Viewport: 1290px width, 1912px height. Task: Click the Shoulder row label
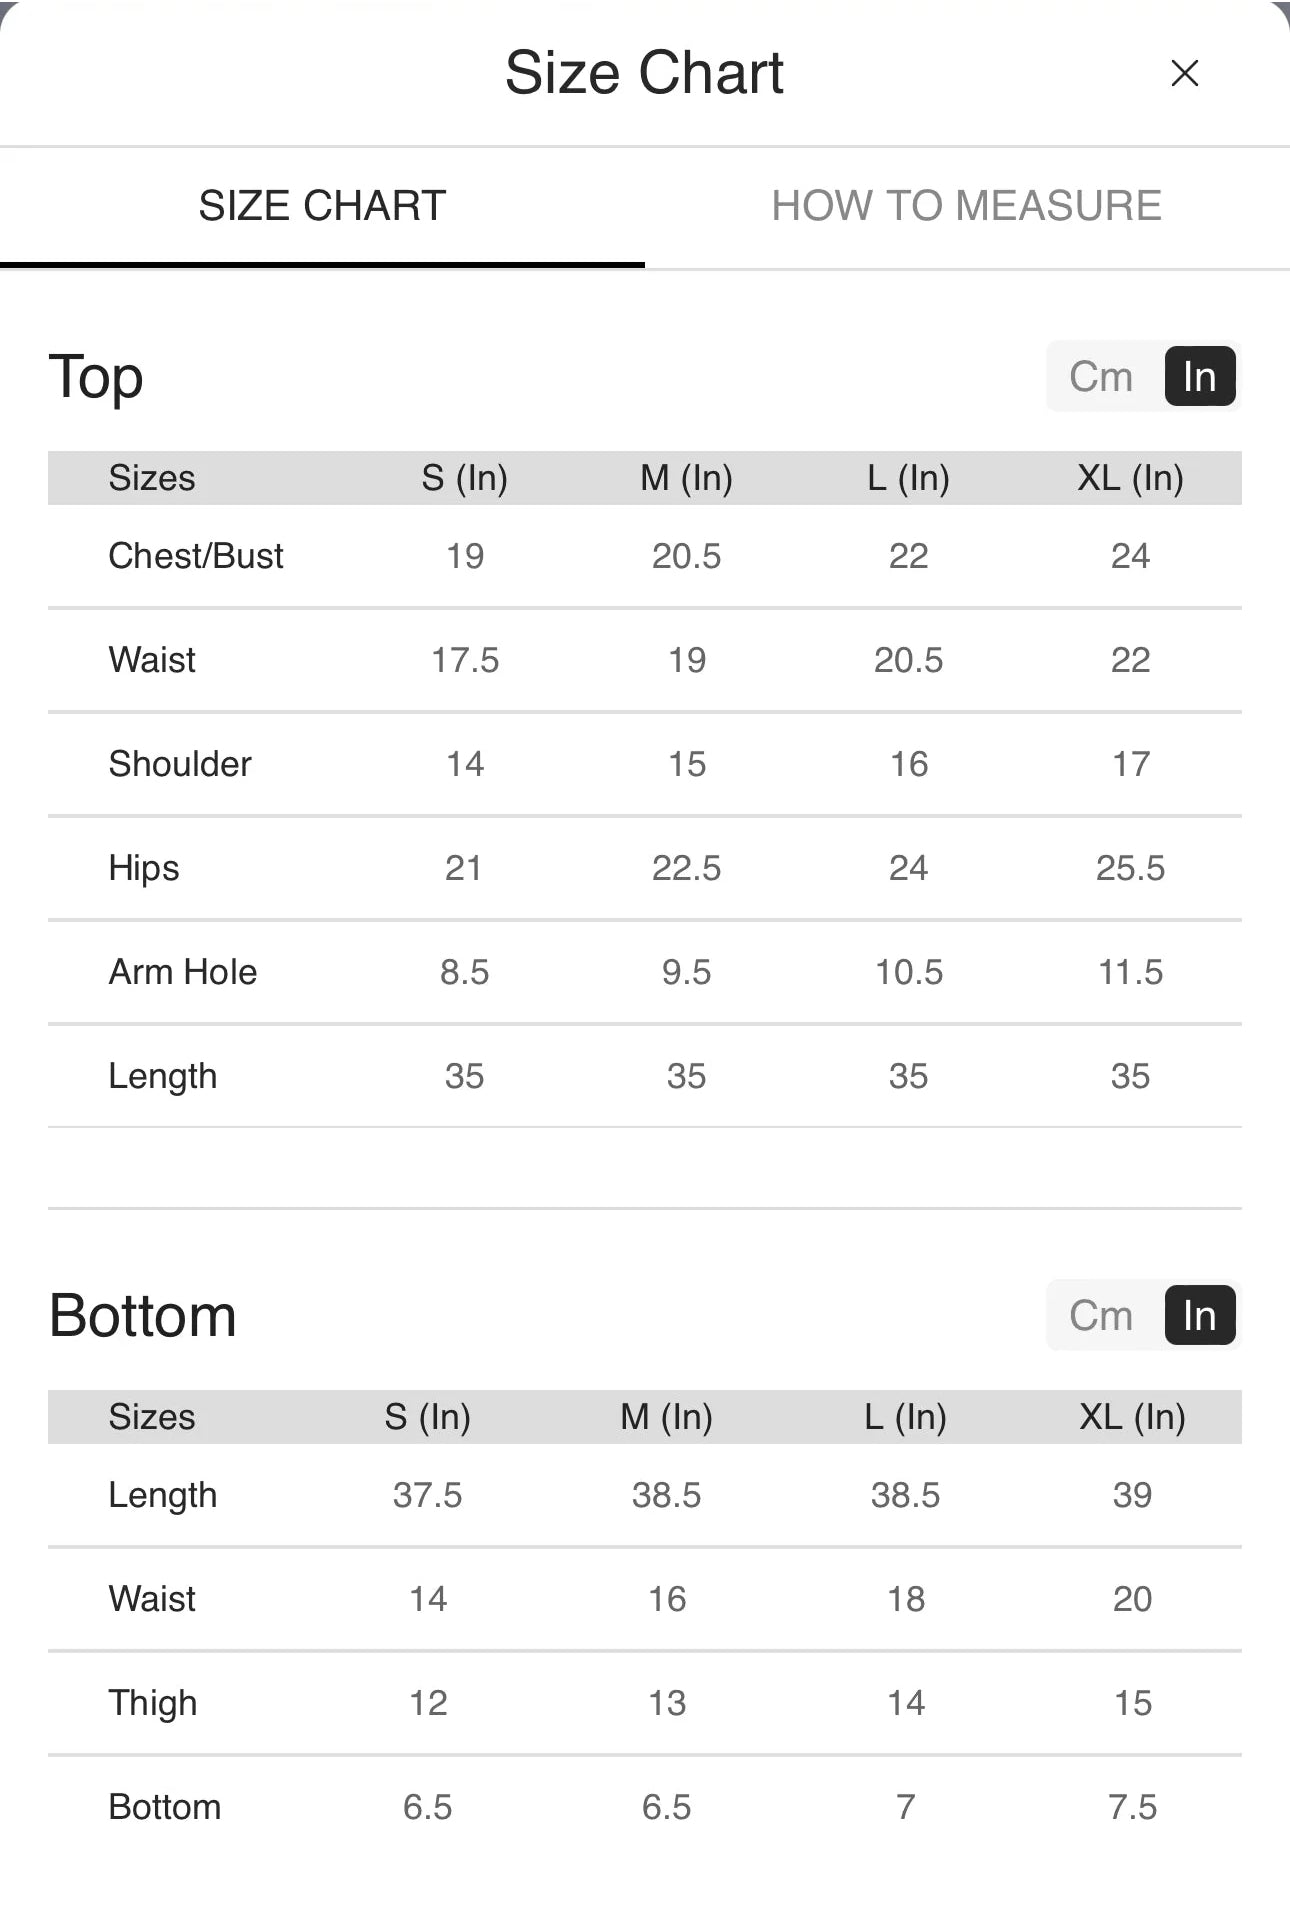coord(180,764)
